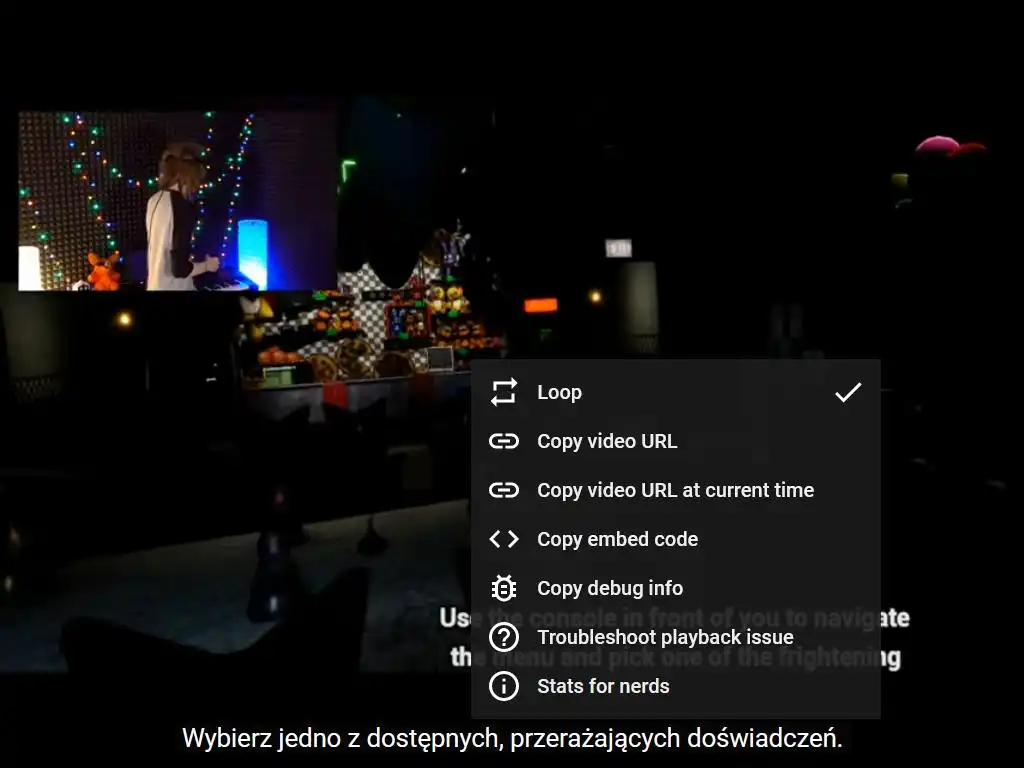
Task: Click the angle-brackets embed code icon
Action: pyautogui.click(x=504, y=539)
